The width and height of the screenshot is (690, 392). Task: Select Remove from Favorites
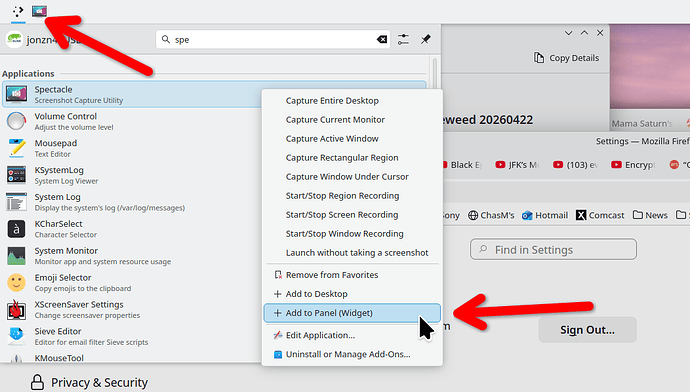click(x=352, y=275)
